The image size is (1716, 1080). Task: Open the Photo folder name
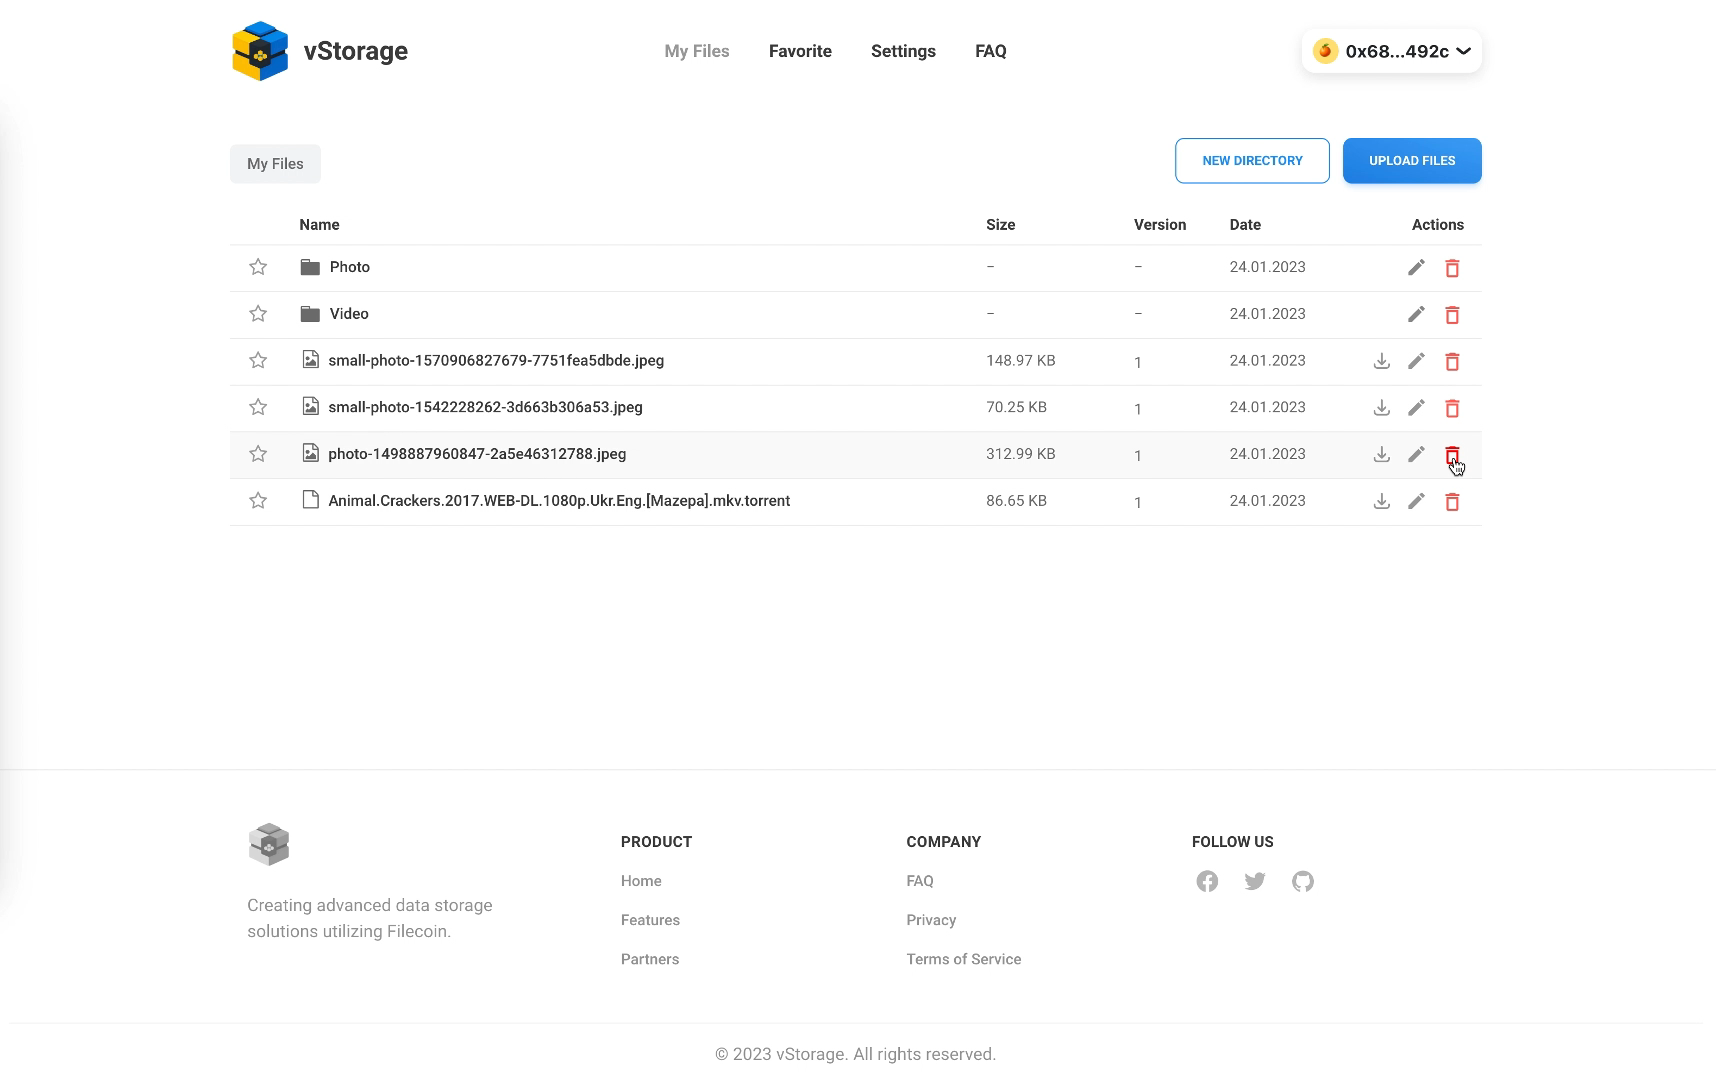(x=350, y=267)
